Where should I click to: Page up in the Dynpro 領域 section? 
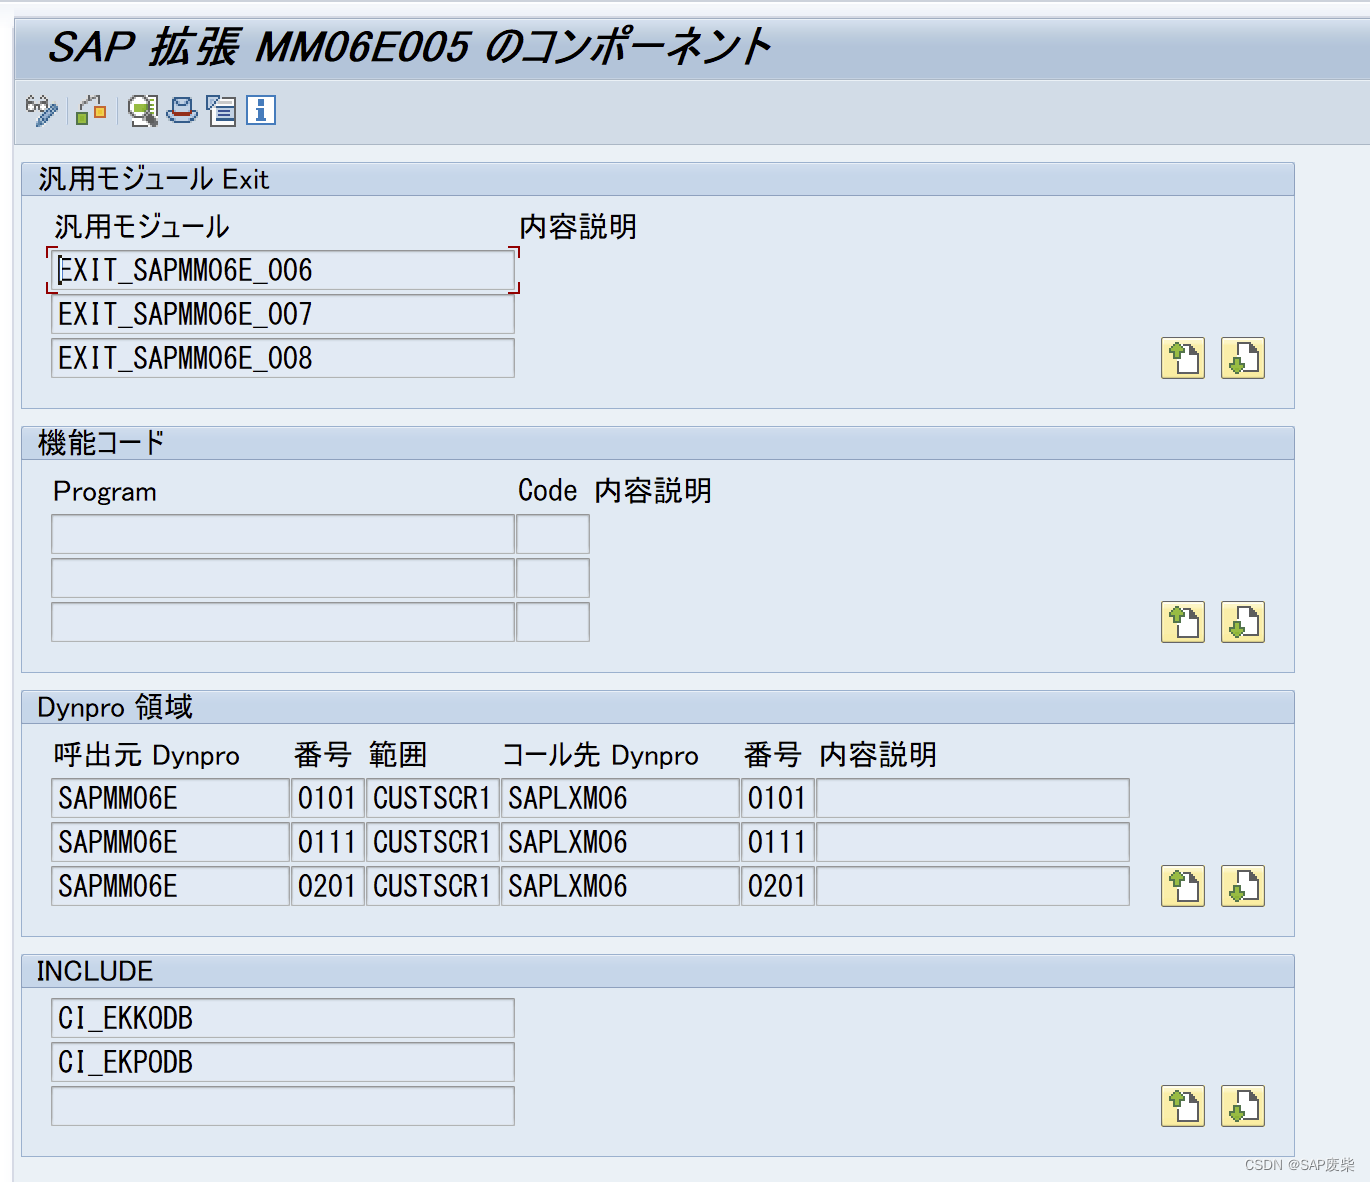[1183, 886]
